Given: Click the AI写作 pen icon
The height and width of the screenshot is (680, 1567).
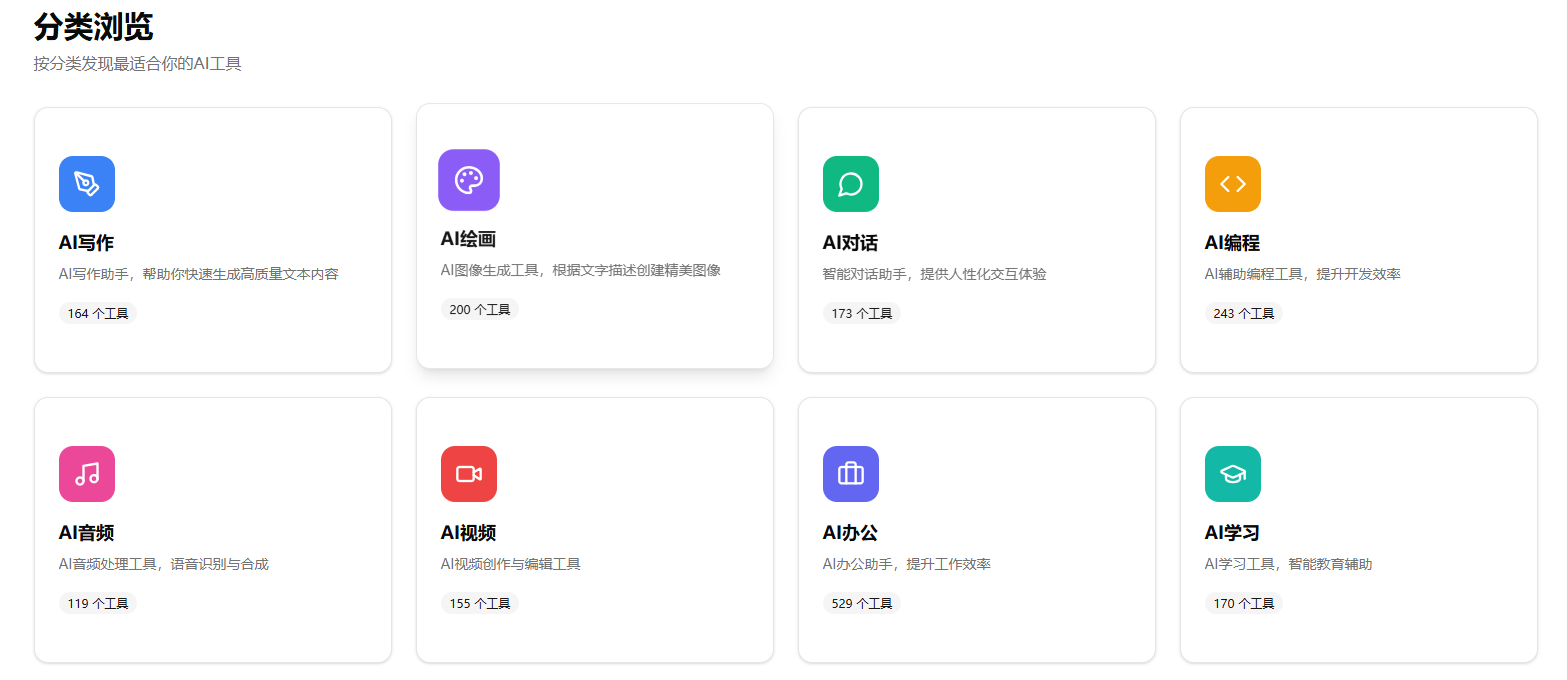Looking at the screenshot, I should (x=86, y=184).
